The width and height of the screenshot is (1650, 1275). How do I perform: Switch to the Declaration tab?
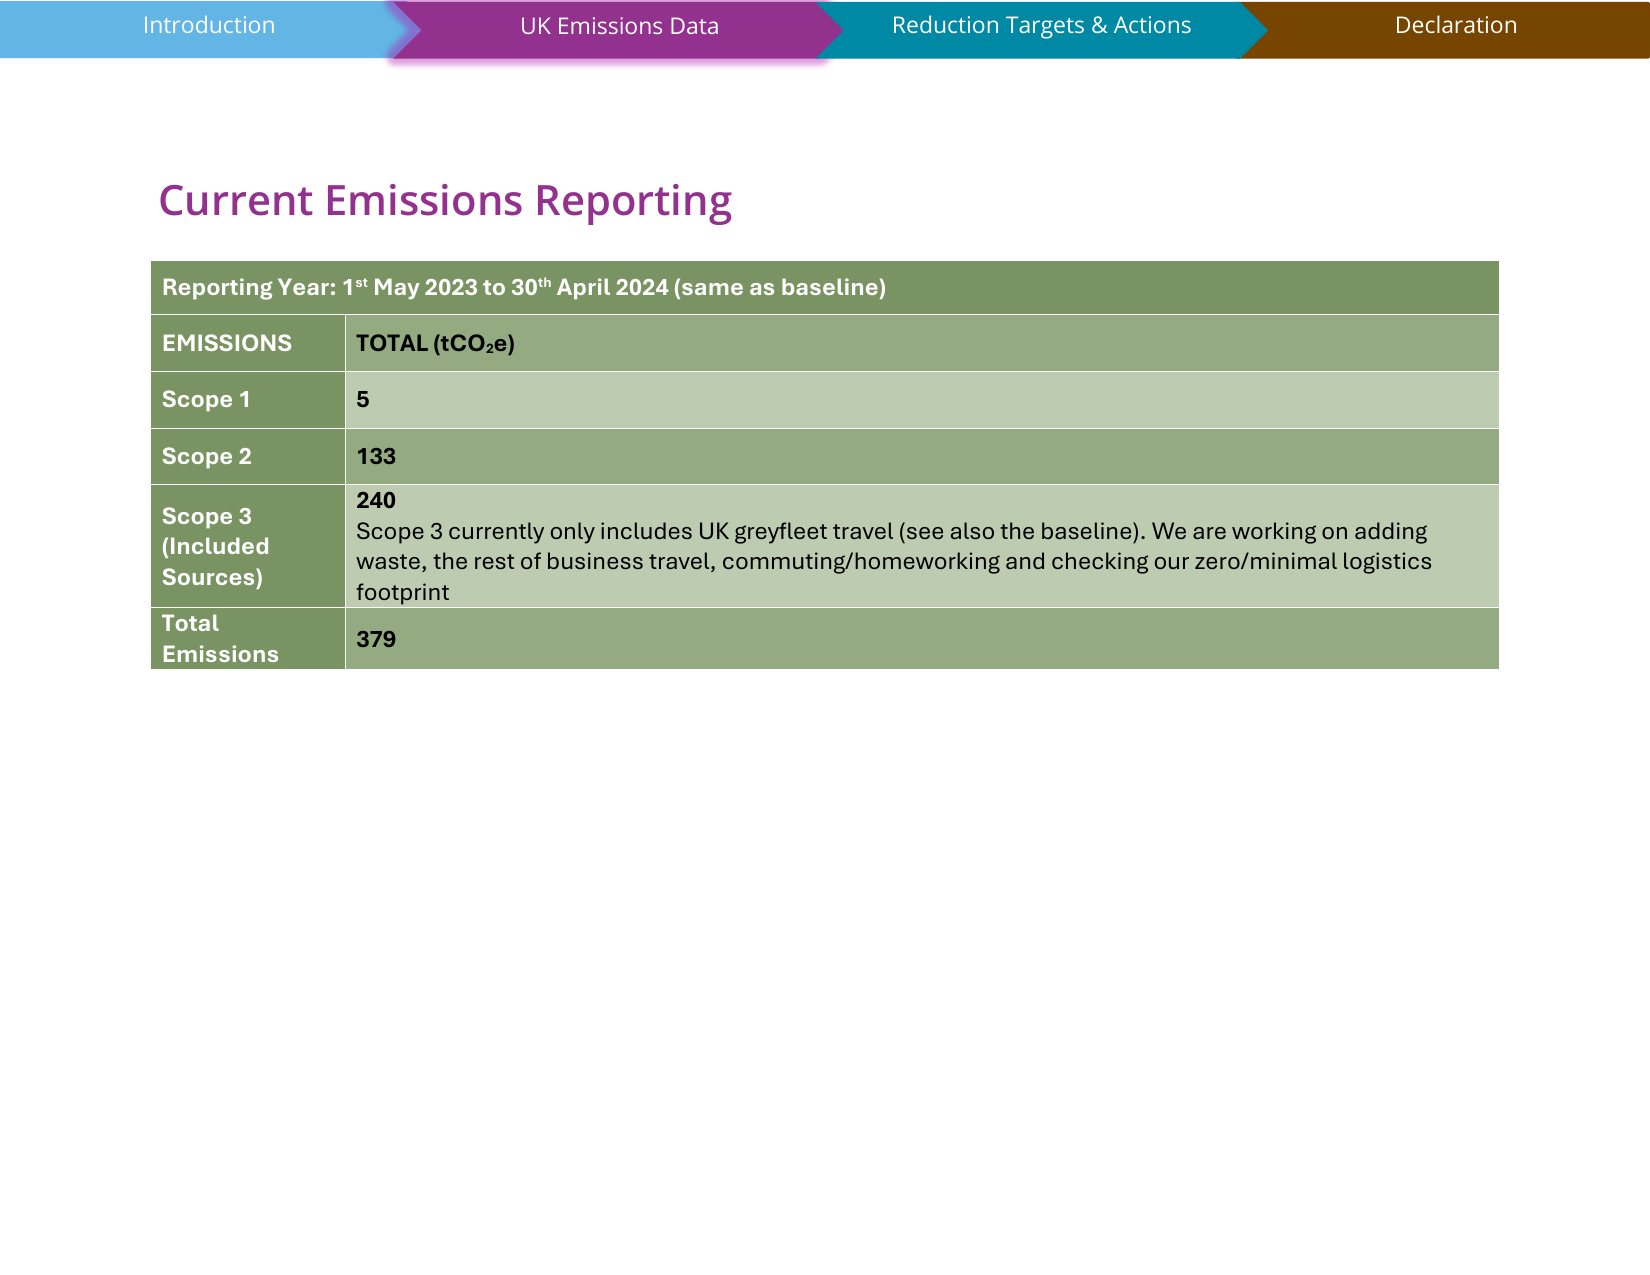coord(1455,26)
